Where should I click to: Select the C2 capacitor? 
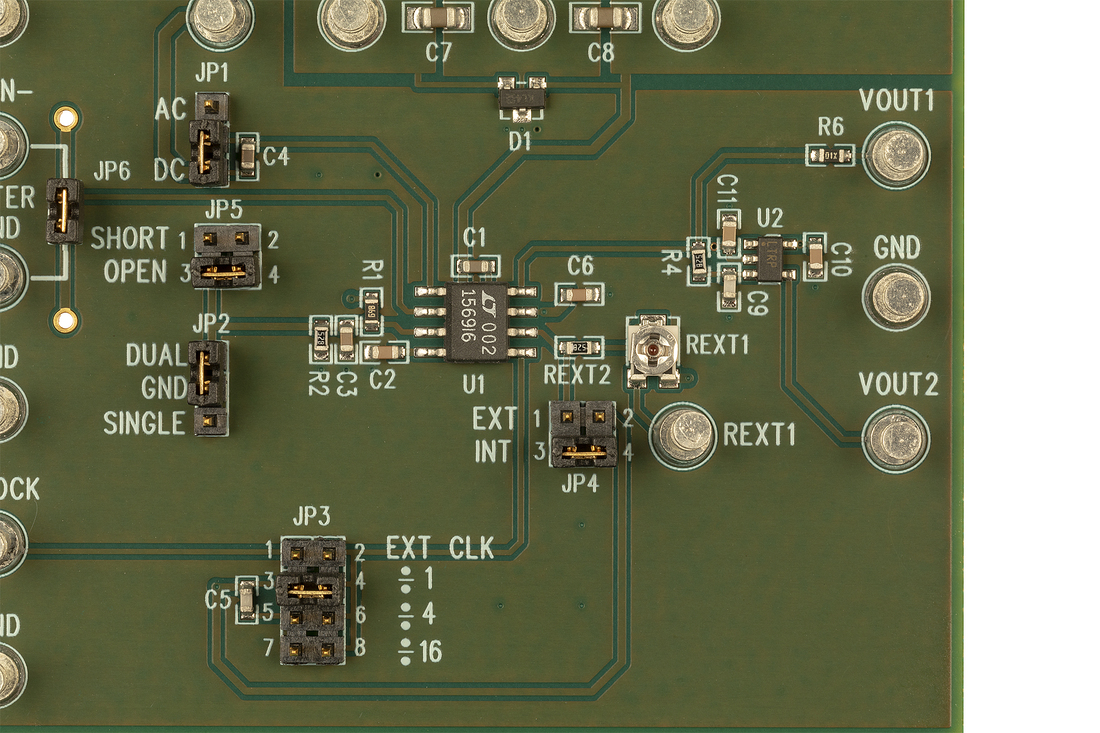click(384, 352)
